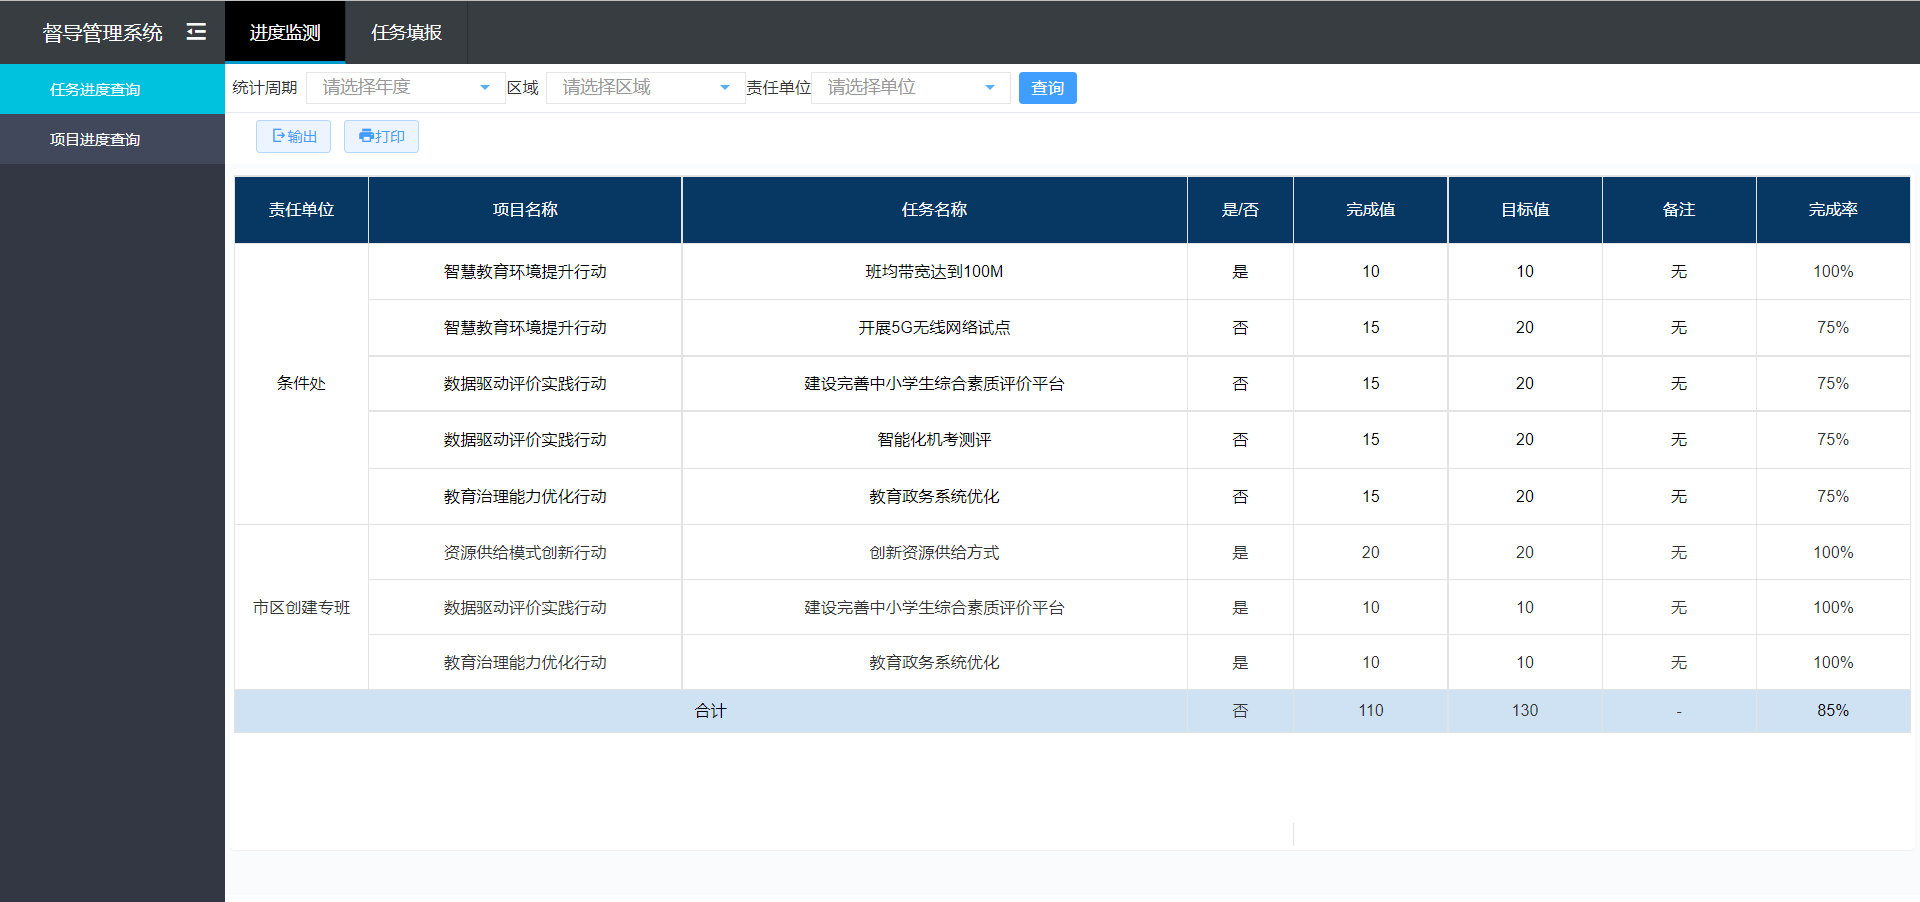Click the 查询 button
Viewport: 1920px width, 902px height.
coord(1047,88)
